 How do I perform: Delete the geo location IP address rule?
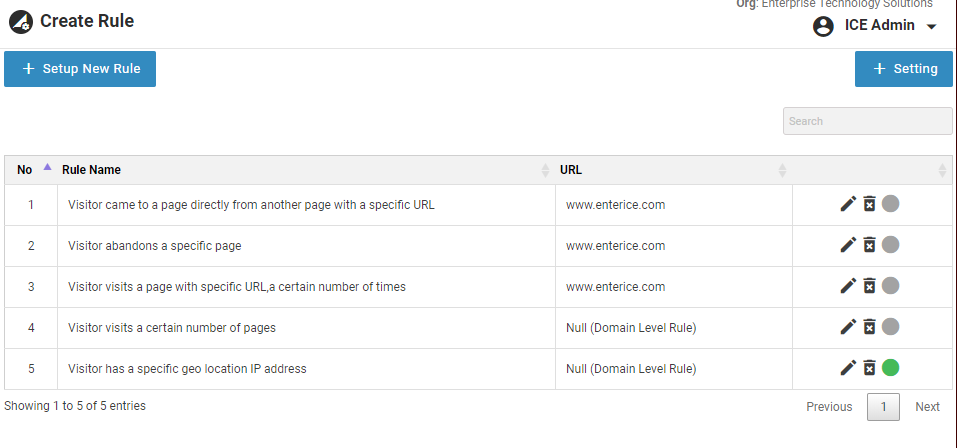coord(870,368)
